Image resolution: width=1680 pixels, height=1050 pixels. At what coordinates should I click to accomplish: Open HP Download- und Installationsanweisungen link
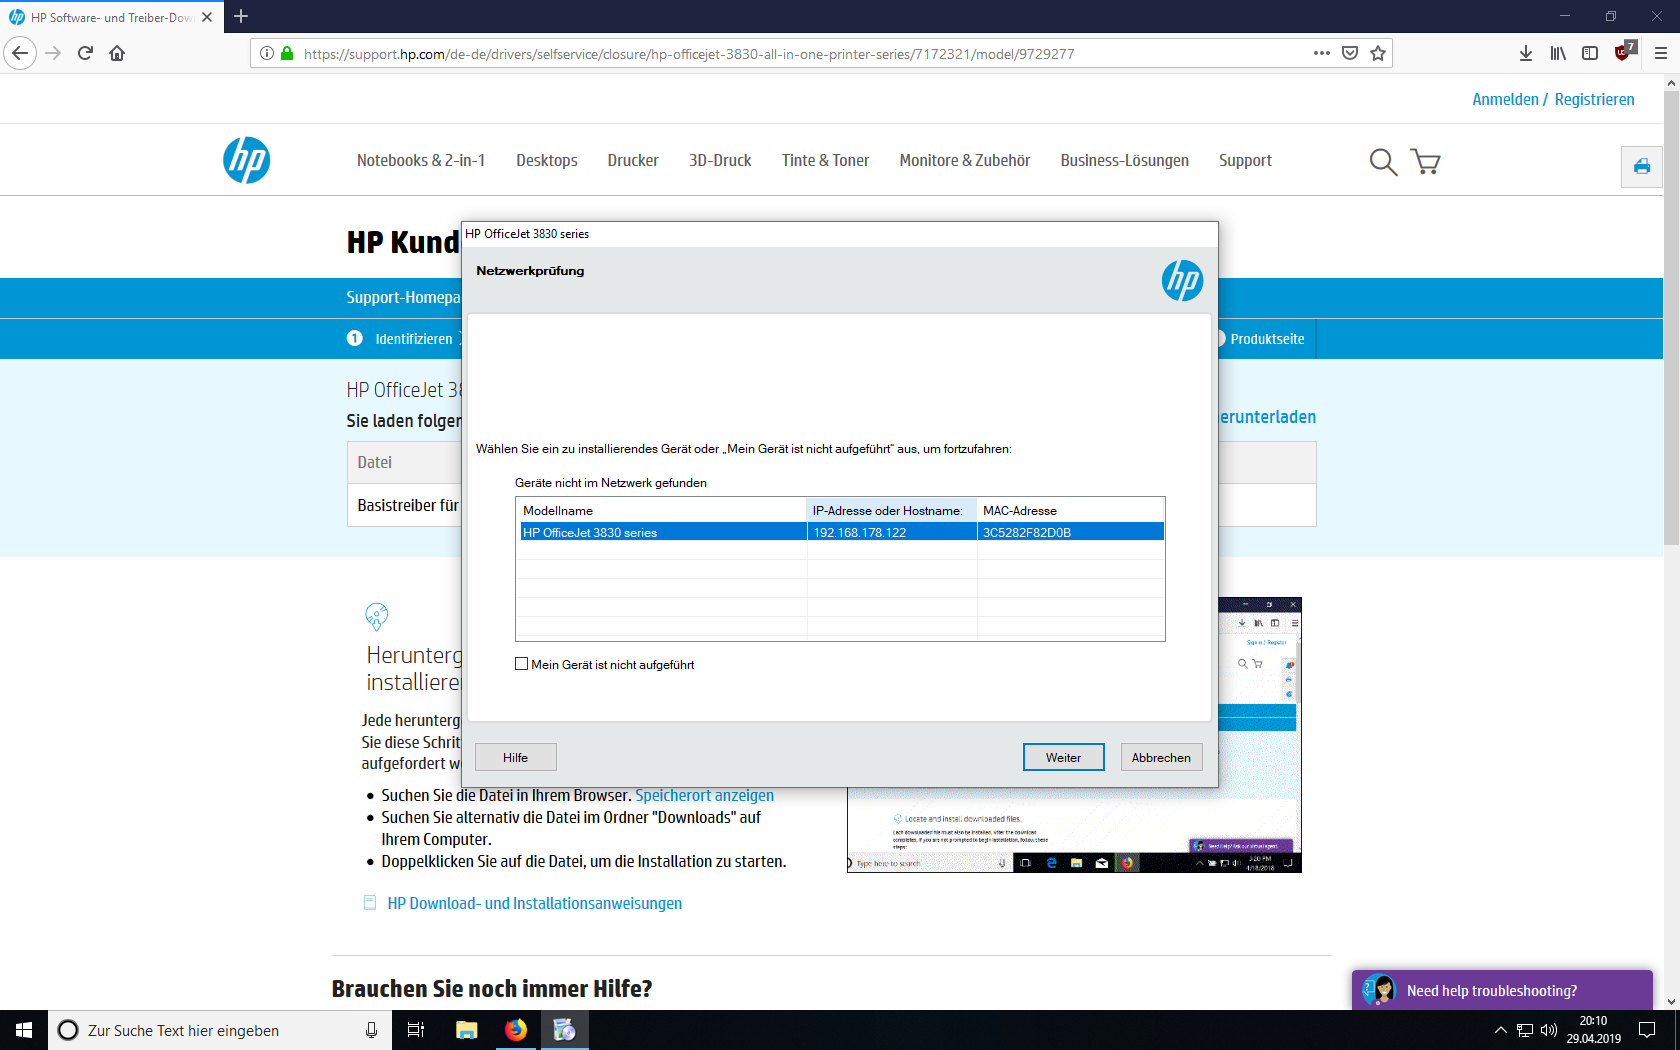pos(534,903)
